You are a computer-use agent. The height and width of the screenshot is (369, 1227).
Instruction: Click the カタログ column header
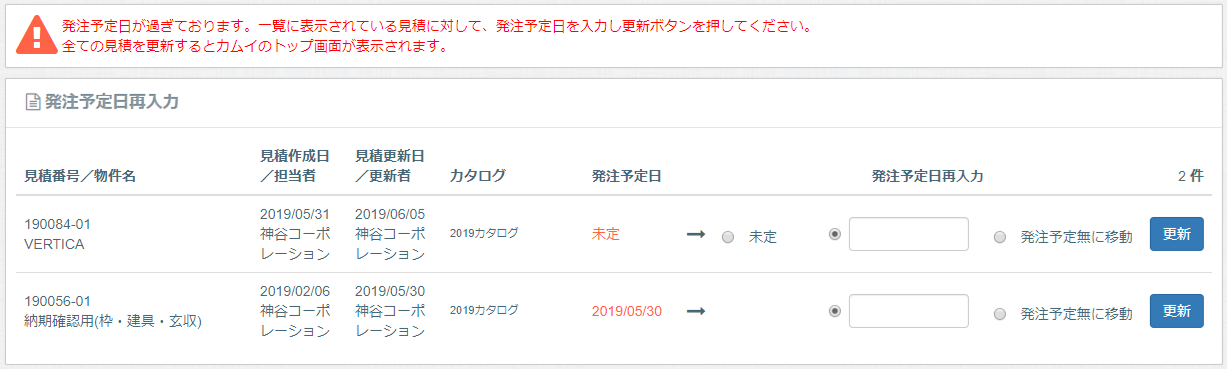coord(478,176)
